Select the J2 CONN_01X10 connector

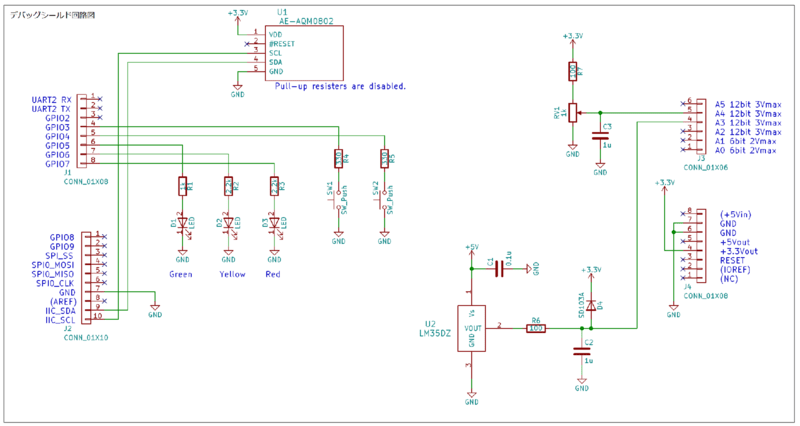coord(88,278)
